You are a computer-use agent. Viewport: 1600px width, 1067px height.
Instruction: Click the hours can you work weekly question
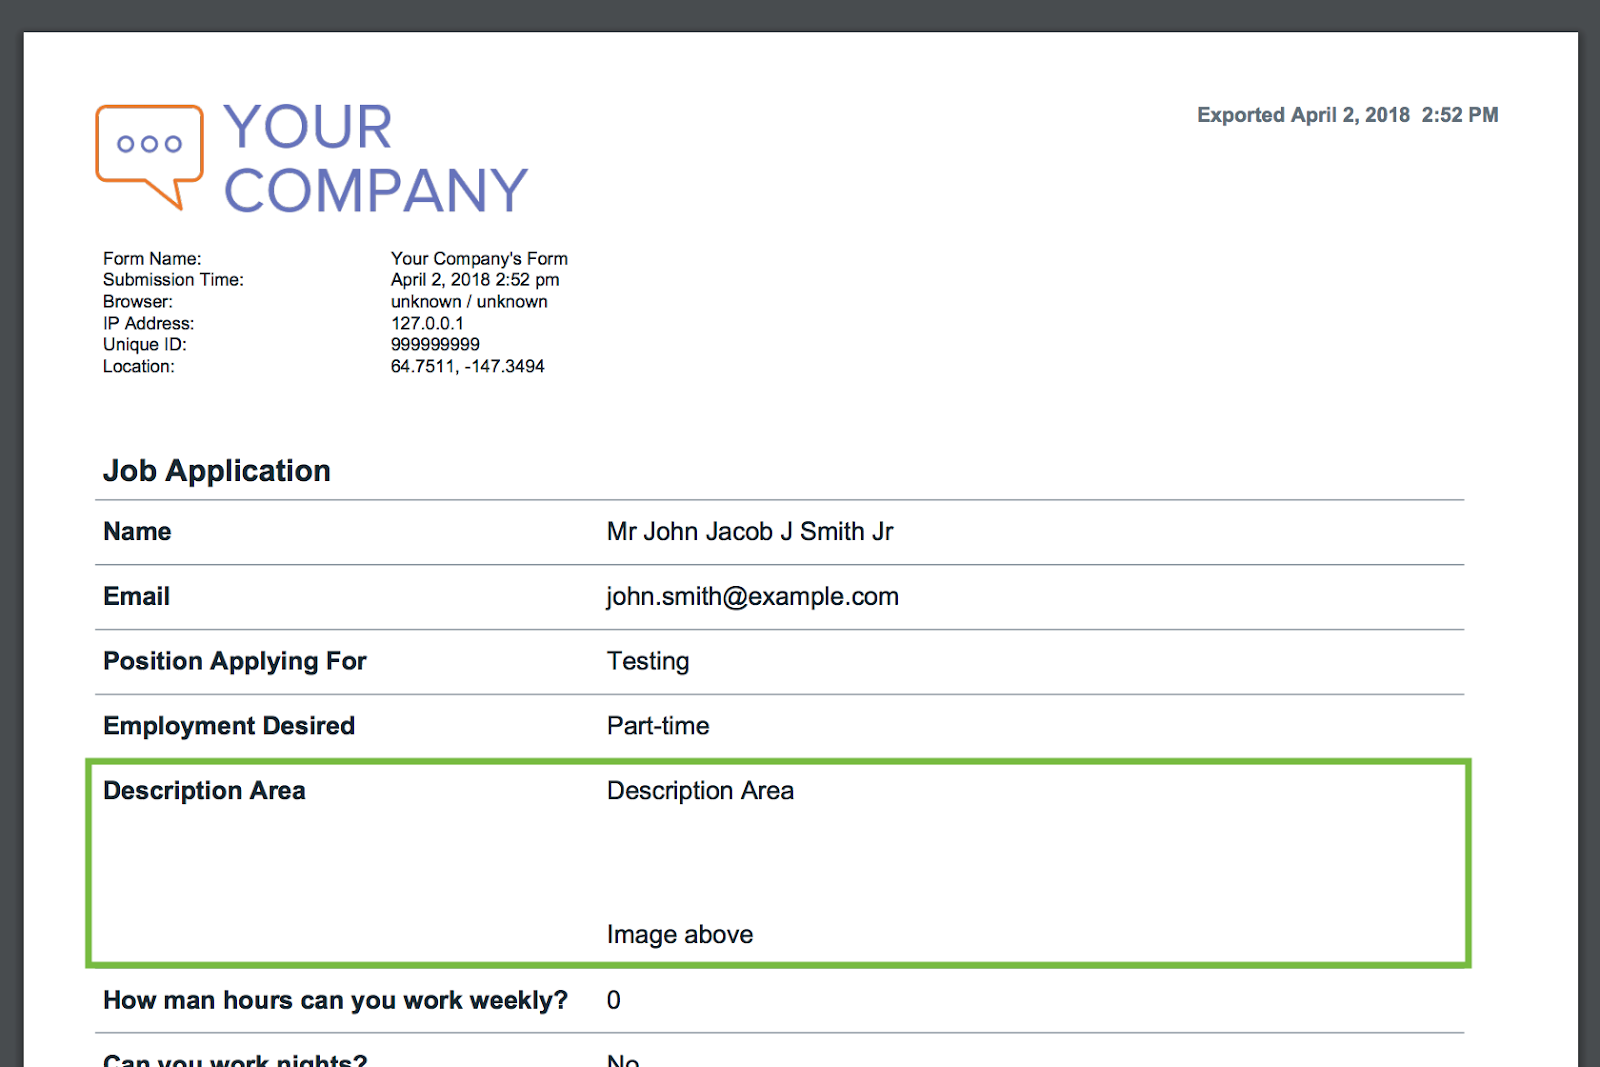(335, 1000)
